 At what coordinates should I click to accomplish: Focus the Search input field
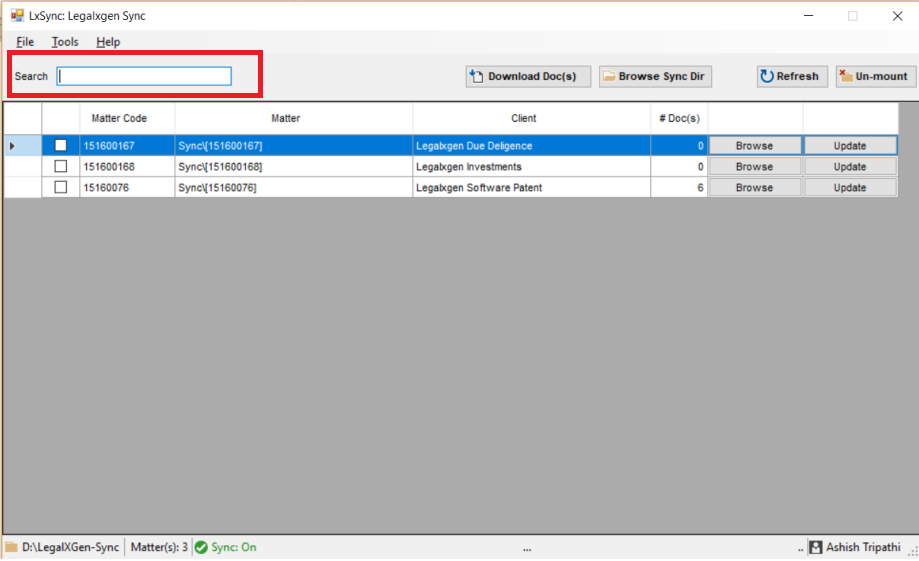coord(144,76)
